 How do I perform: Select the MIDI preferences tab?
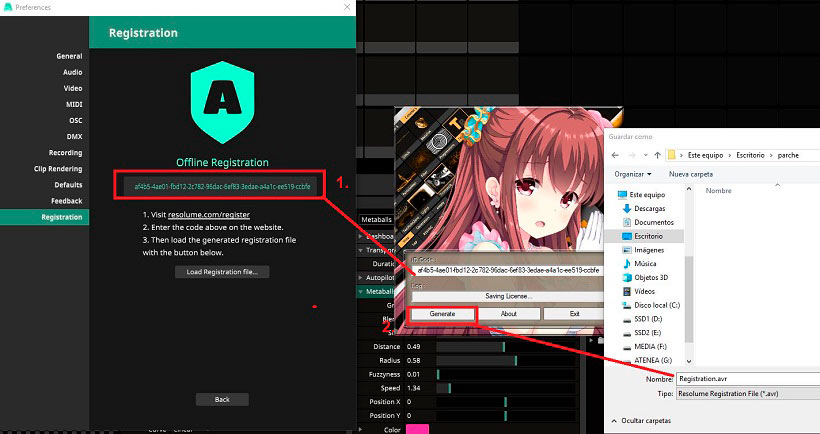pyautogui.click(x=74, y=105)
